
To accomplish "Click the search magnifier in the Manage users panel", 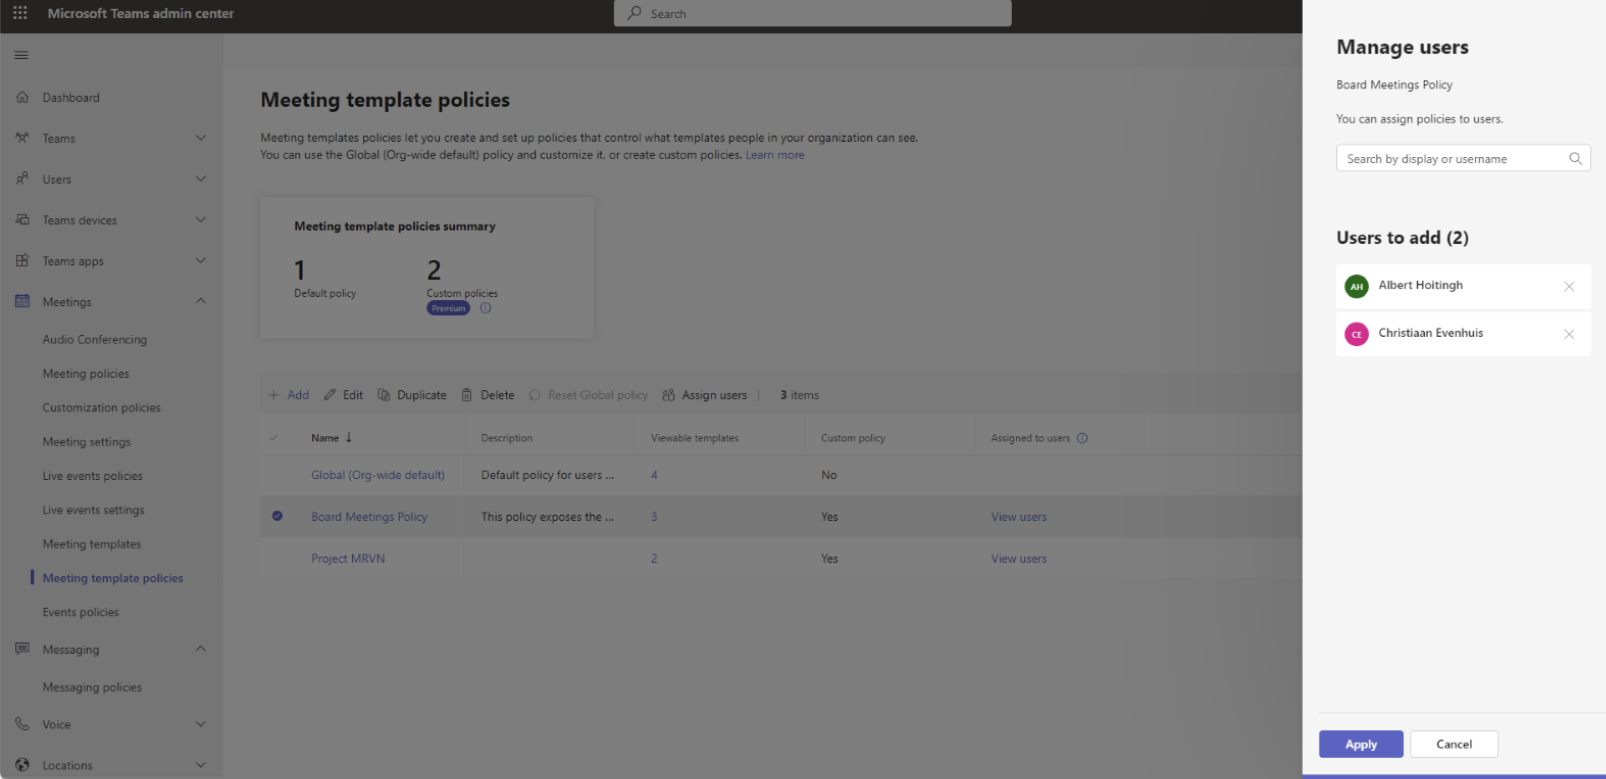I will point(1575,158).
